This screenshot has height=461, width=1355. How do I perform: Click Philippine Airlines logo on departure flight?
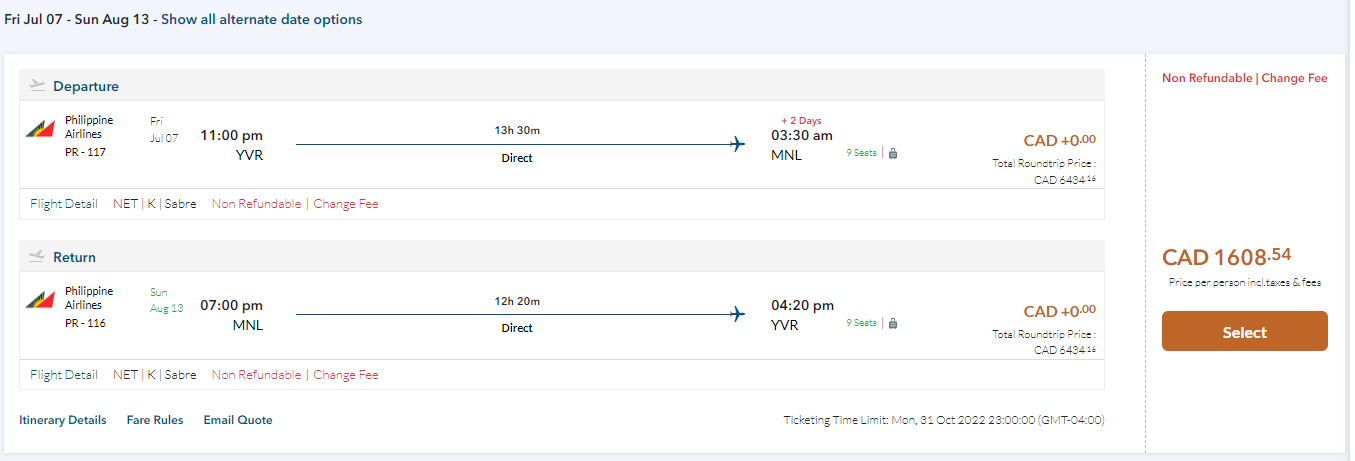click(41, 129)
